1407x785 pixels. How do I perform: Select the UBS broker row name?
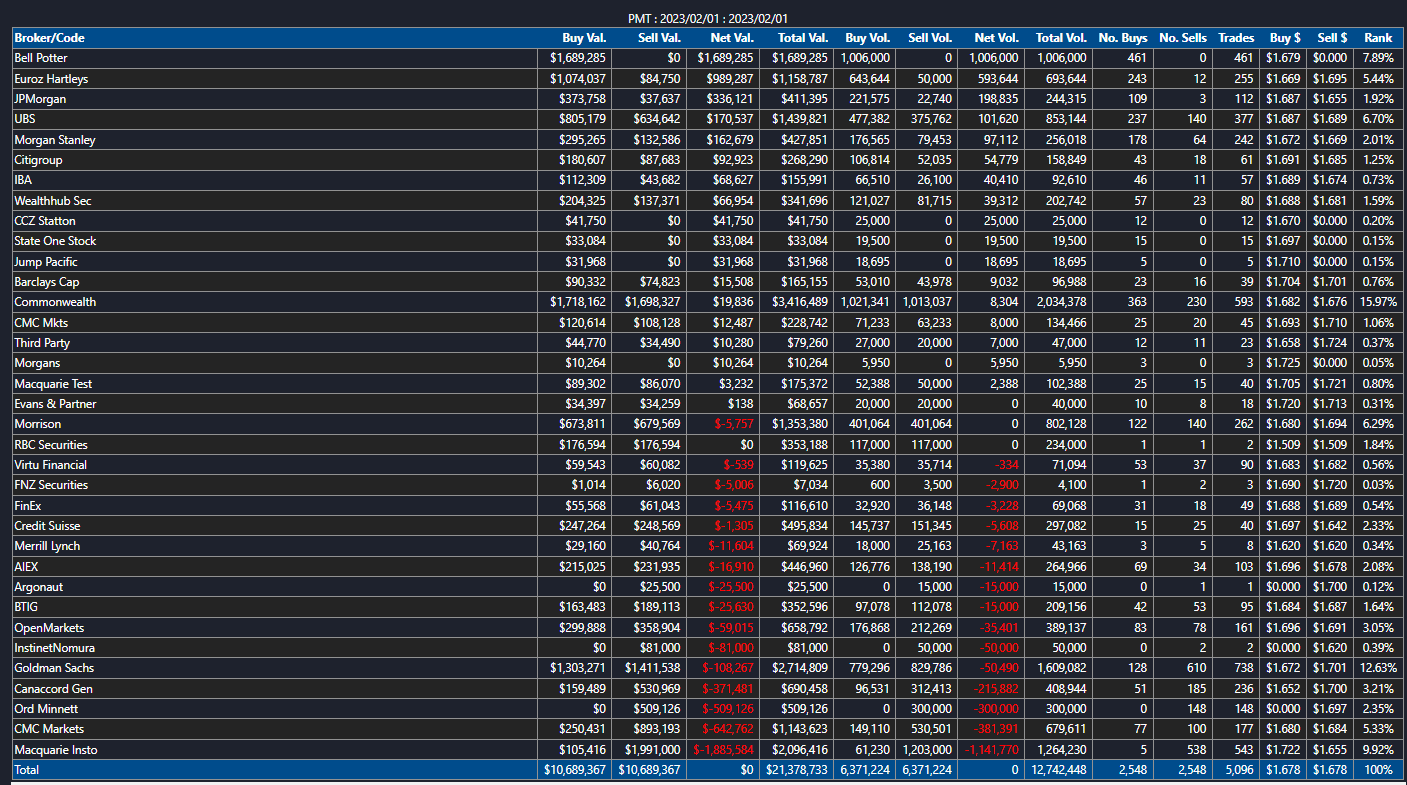coord(25,119)
